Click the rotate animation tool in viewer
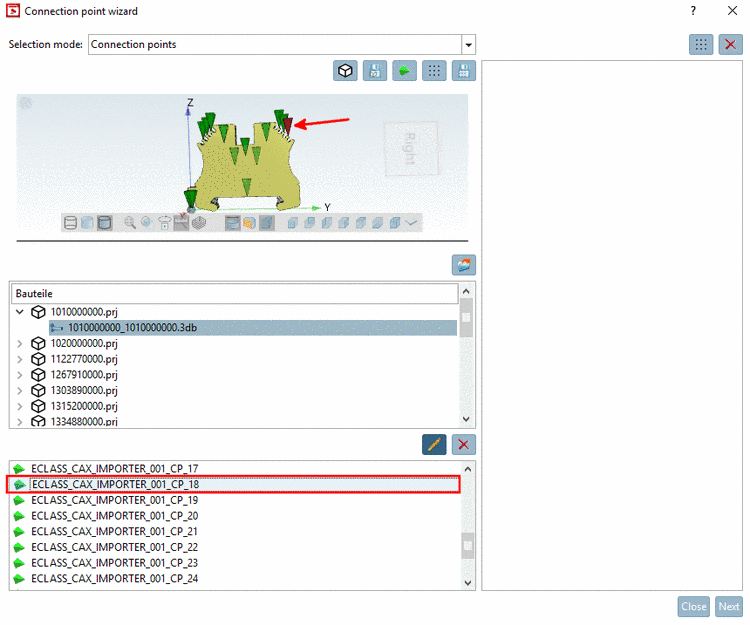Viewport: 750px width, 625px height. pyautogui.click(x=164, y=223)
